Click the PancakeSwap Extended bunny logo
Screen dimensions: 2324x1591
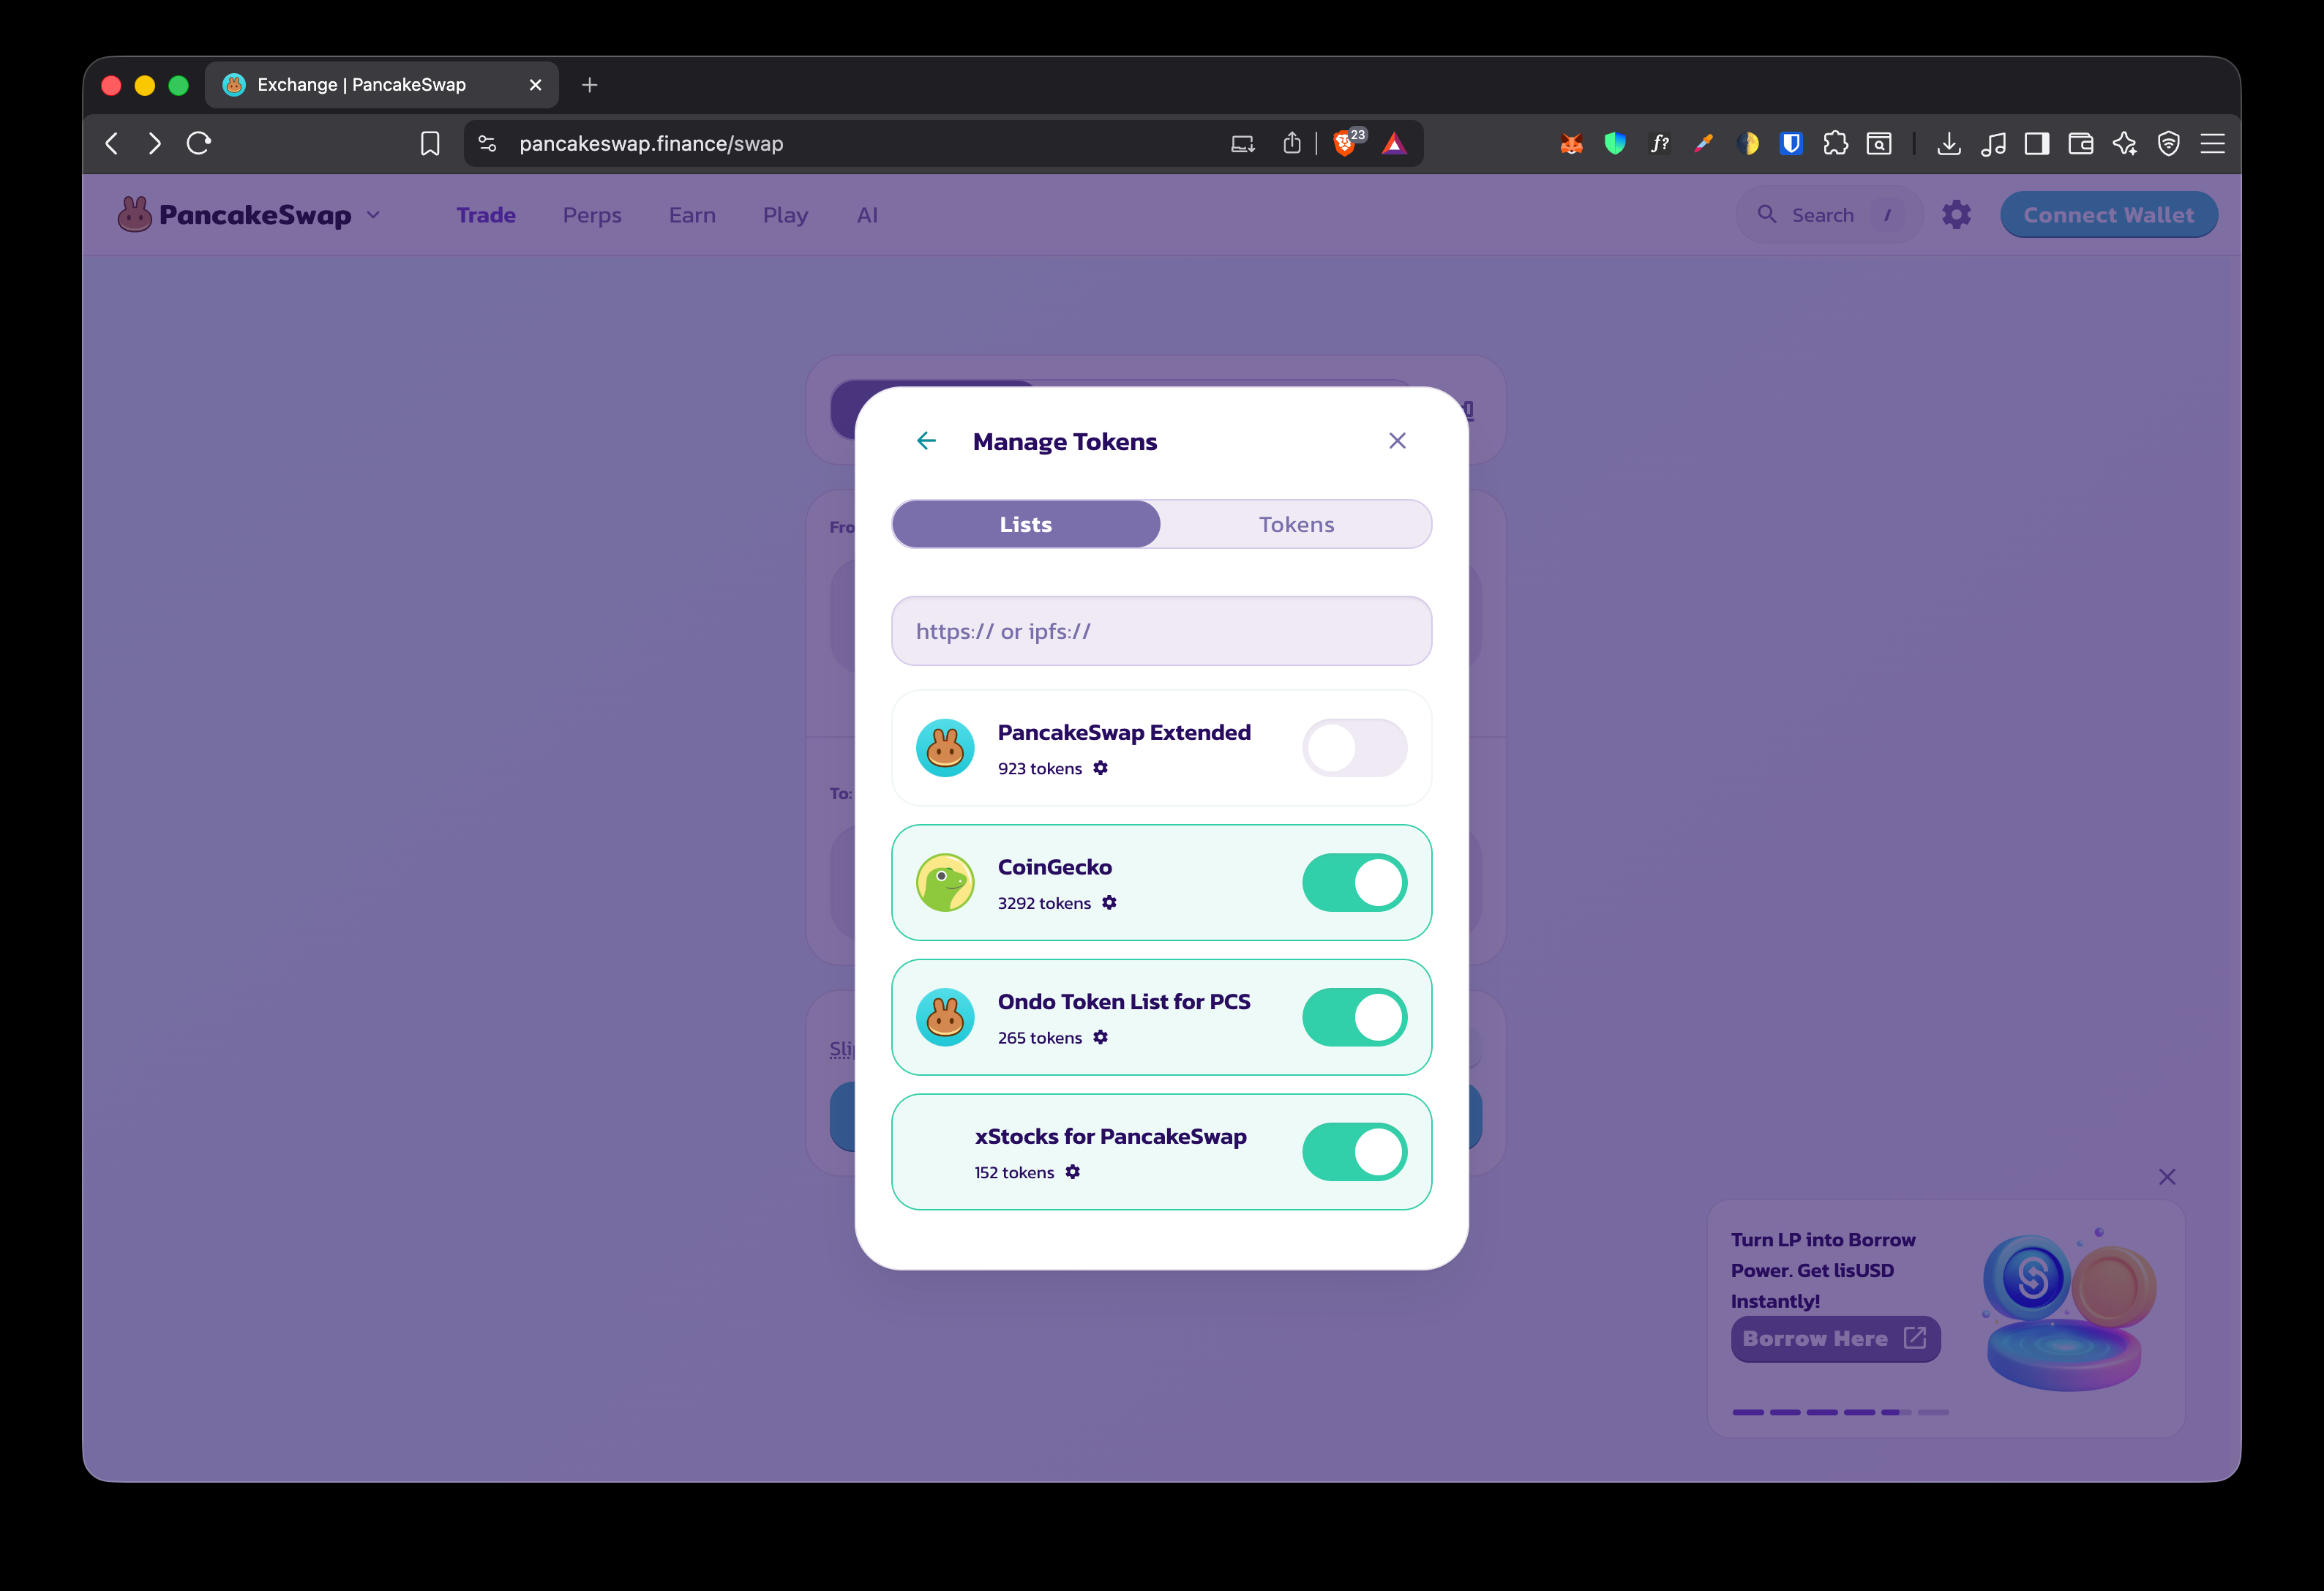point(945,748)
